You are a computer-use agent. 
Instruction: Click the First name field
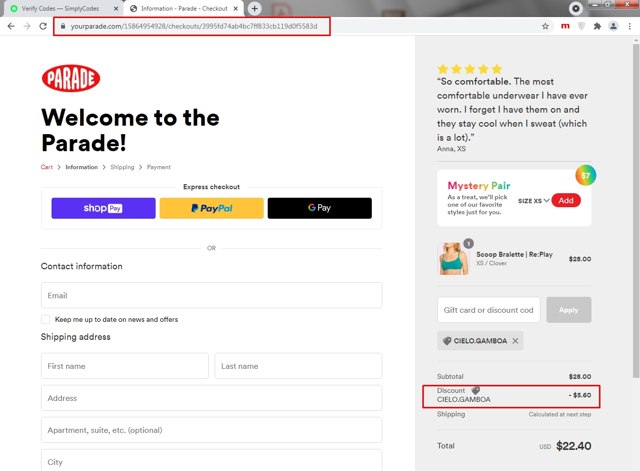click(124, 366)
